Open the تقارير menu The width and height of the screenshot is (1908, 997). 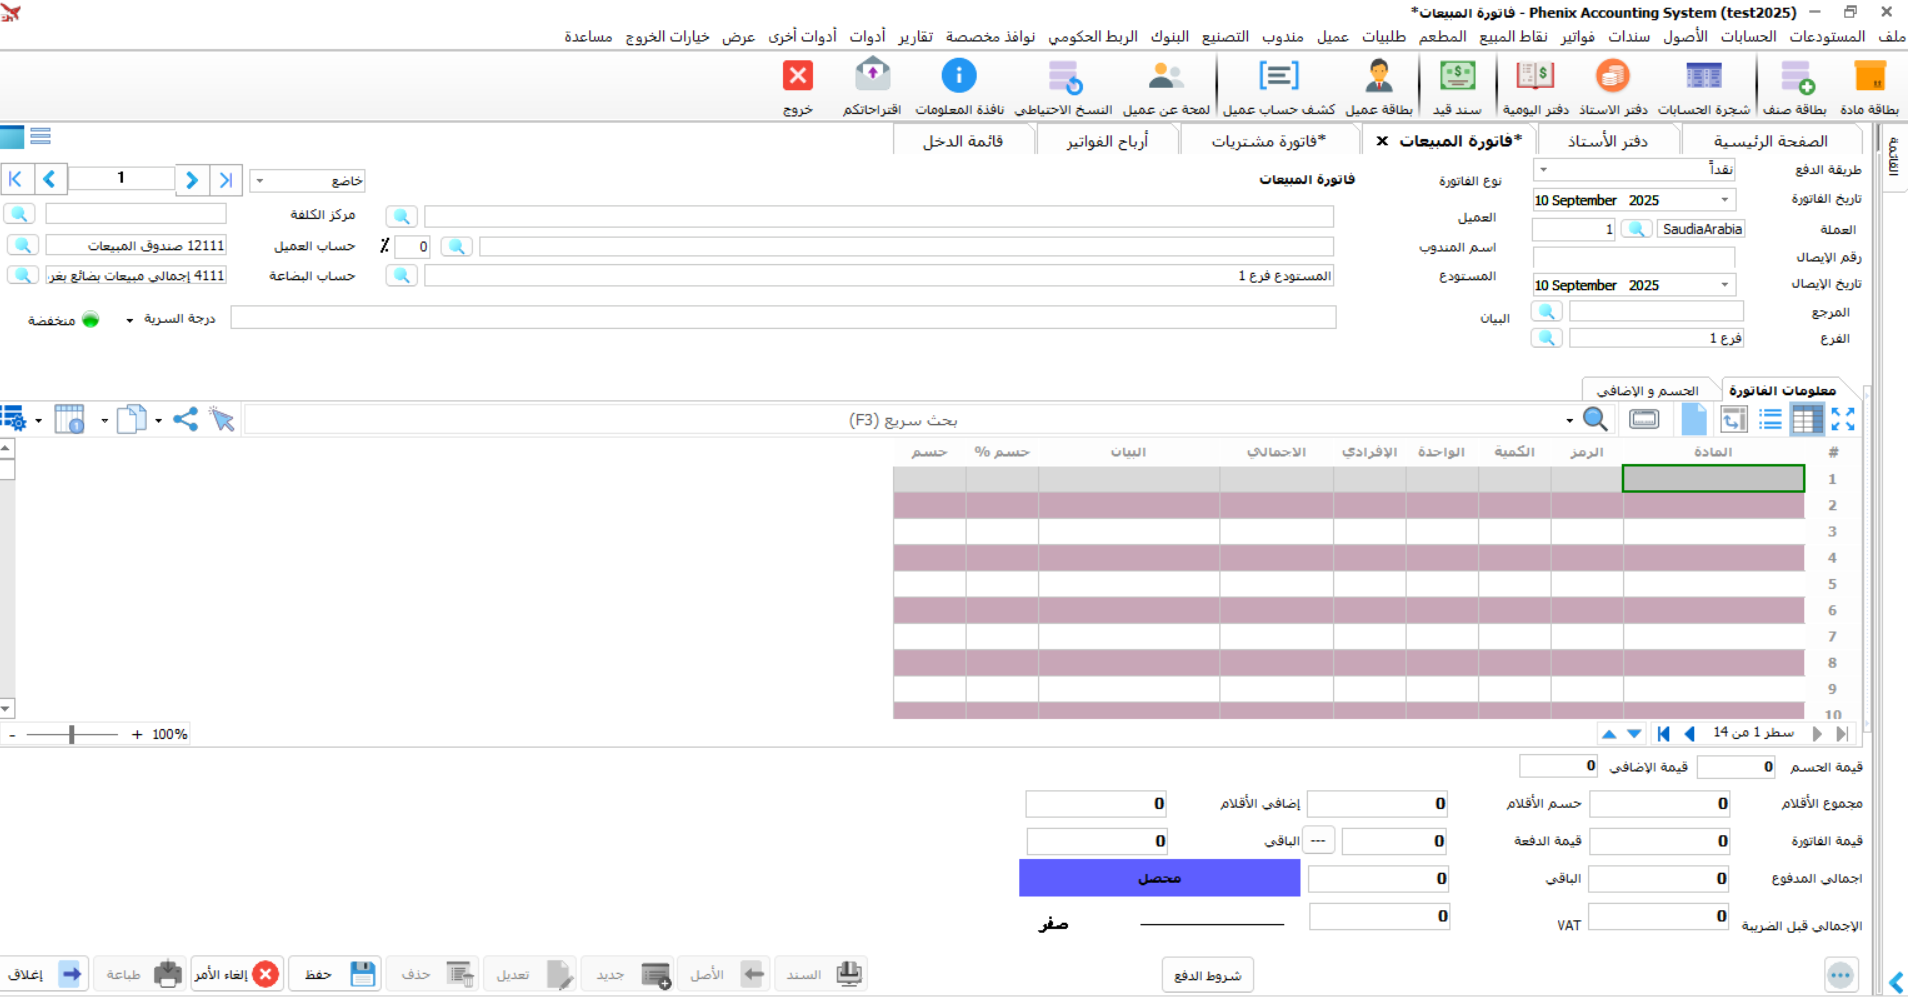pyautogui.click(x=914, y=37)
